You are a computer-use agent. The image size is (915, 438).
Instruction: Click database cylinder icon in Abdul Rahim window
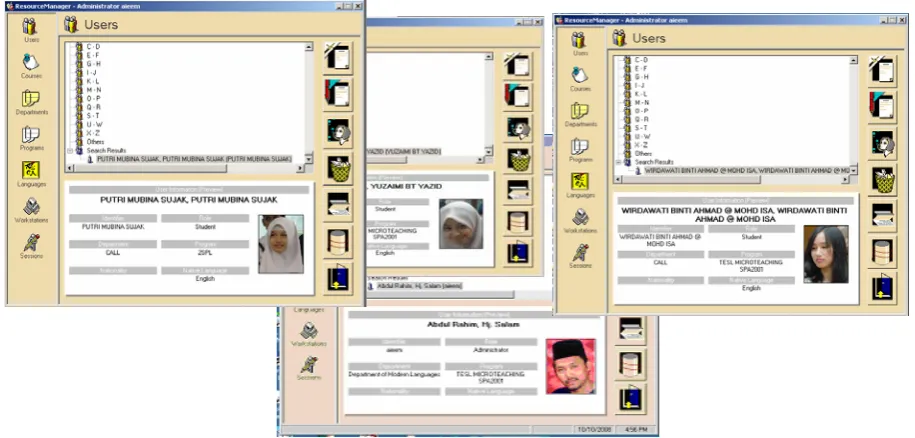[630, 364]
